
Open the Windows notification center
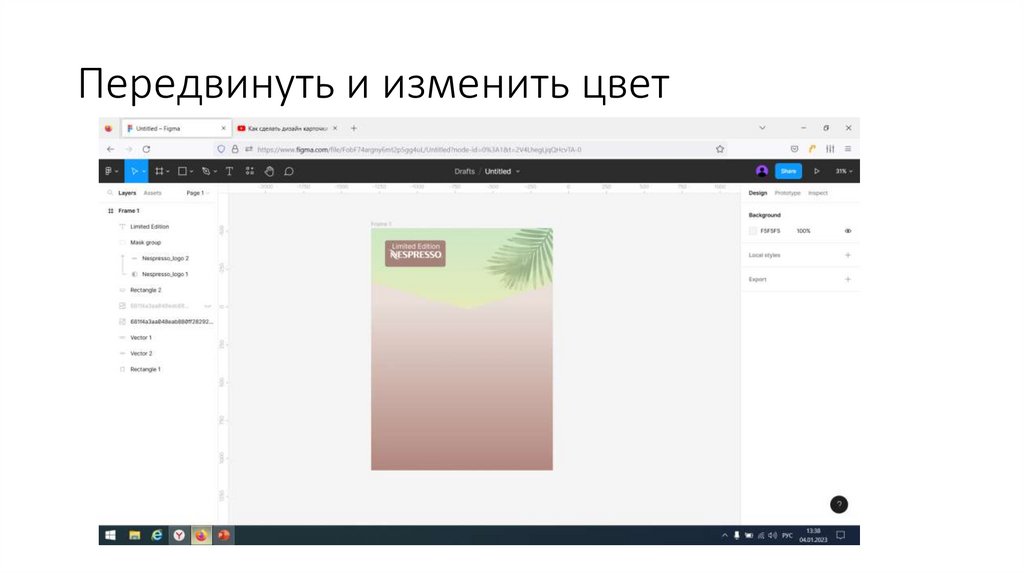[x=841, y=535]
